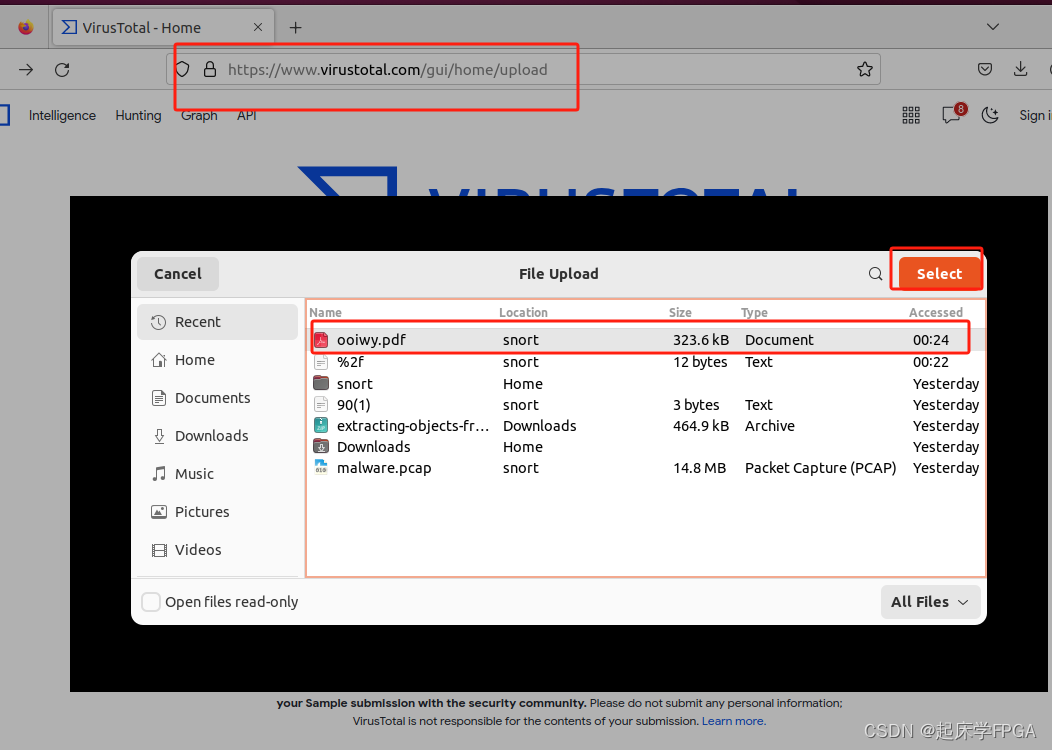Viewport: 1052px width, 750px height.
Task: Open the Graph menu item
Action: [199, 115]
